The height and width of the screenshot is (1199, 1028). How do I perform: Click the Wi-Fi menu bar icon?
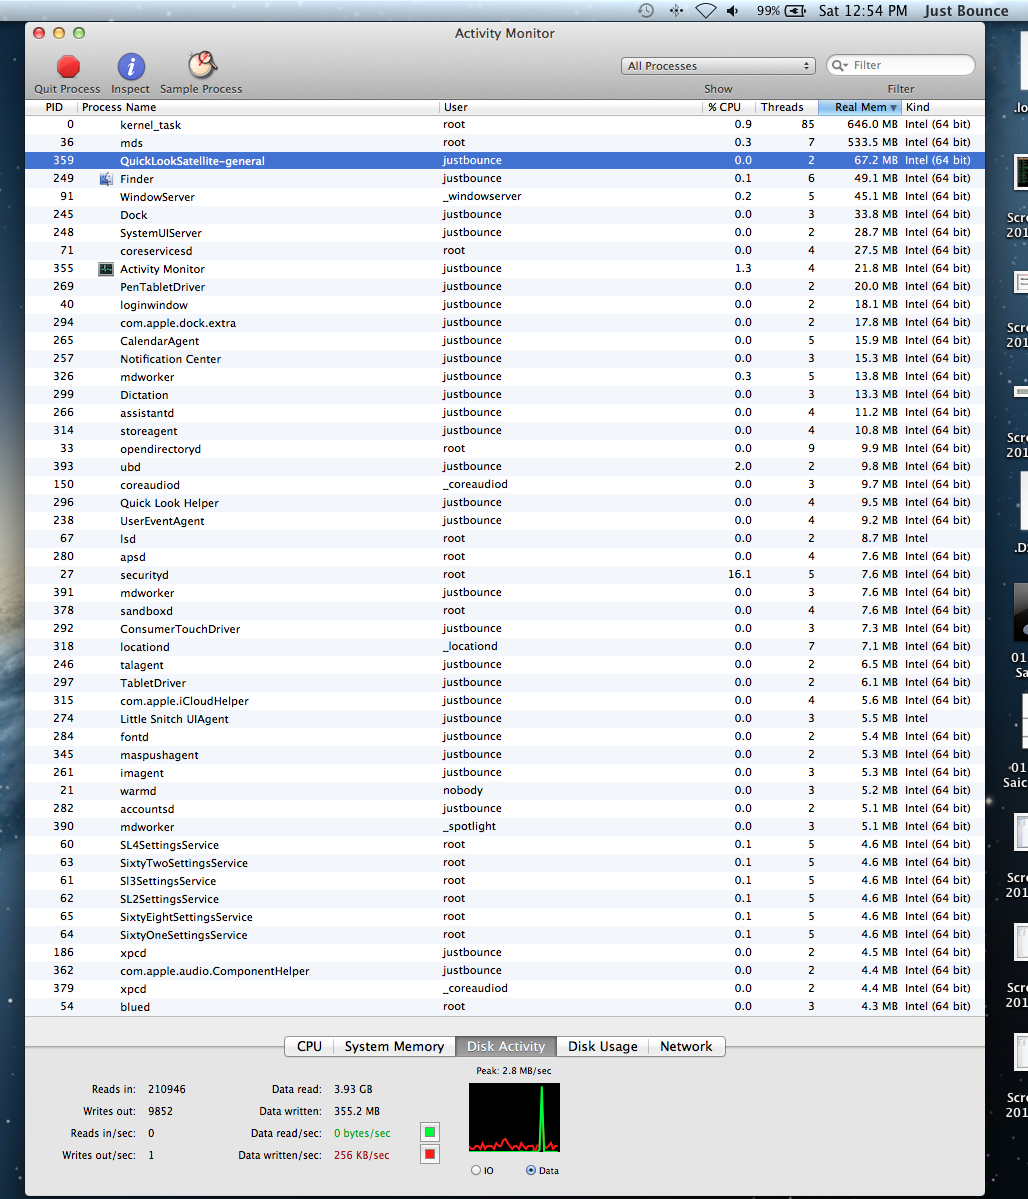[705, 11]
